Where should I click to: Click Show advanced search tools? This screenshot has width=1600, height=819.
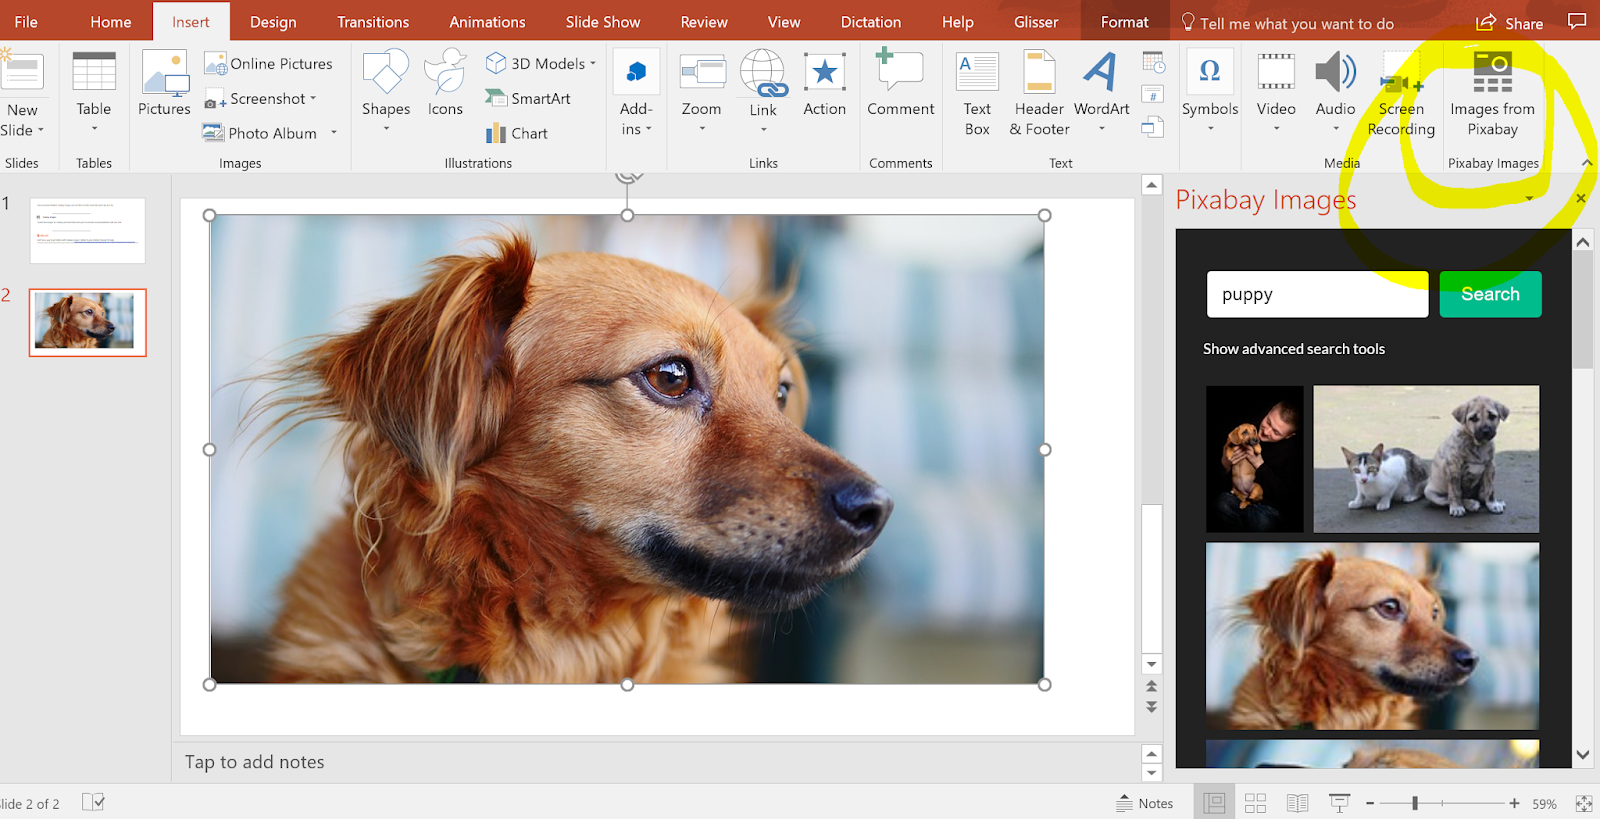click(1293, 349)
